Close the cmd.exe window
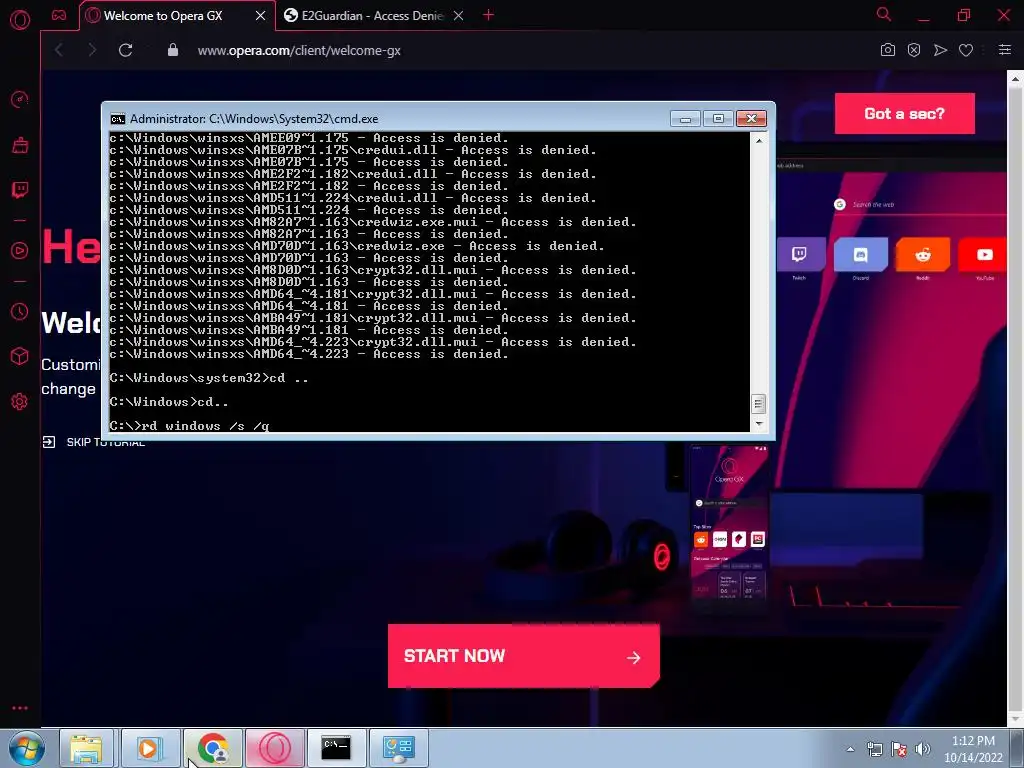The width and height of the screenshot is (1024, 768). pyautogui.click(x=751, y=118)
